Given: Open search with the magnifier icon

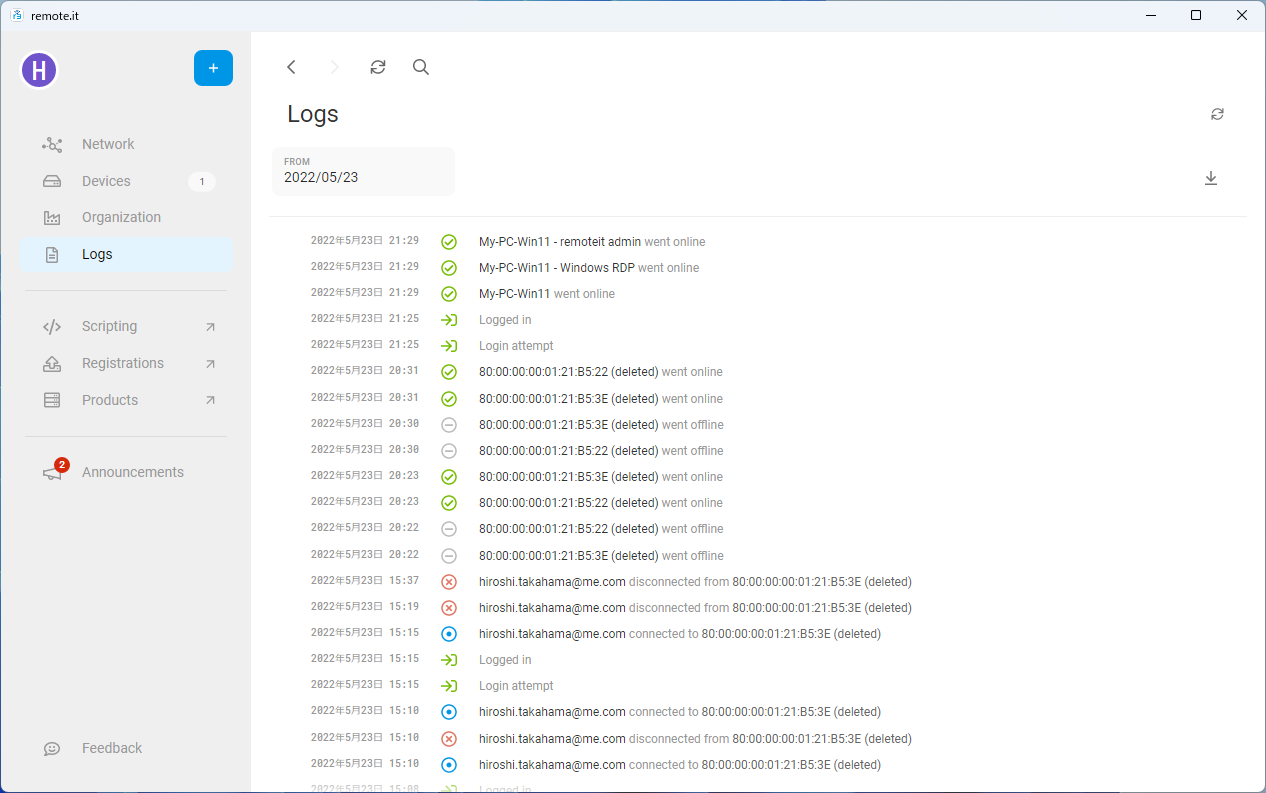Looking at the screenshot, I should click(421, 67).
